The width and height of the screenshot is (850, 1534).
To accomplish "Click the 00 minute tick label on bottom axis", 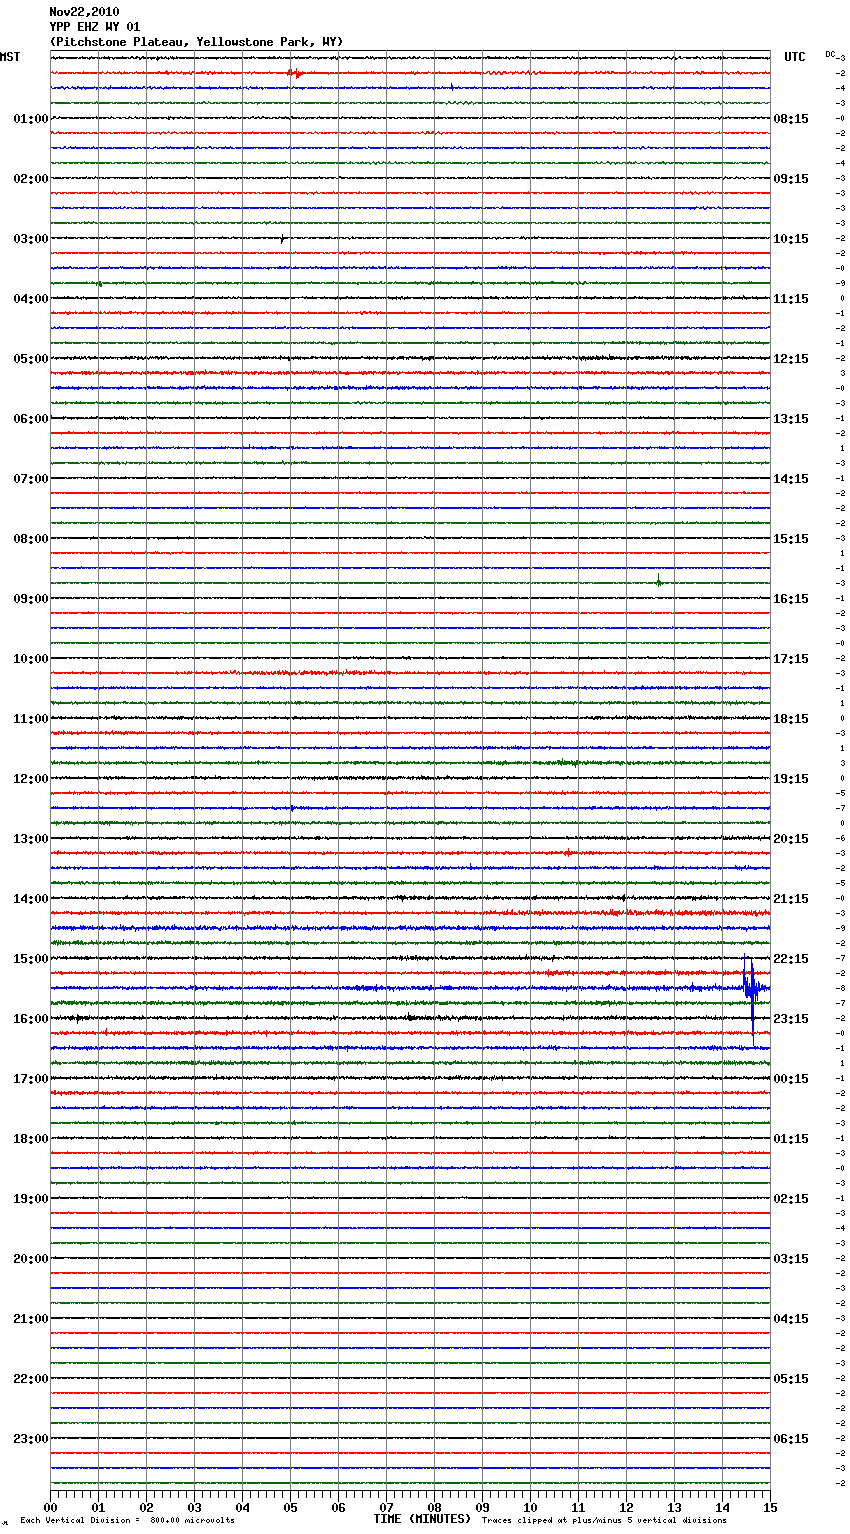I will [50, 1507].
